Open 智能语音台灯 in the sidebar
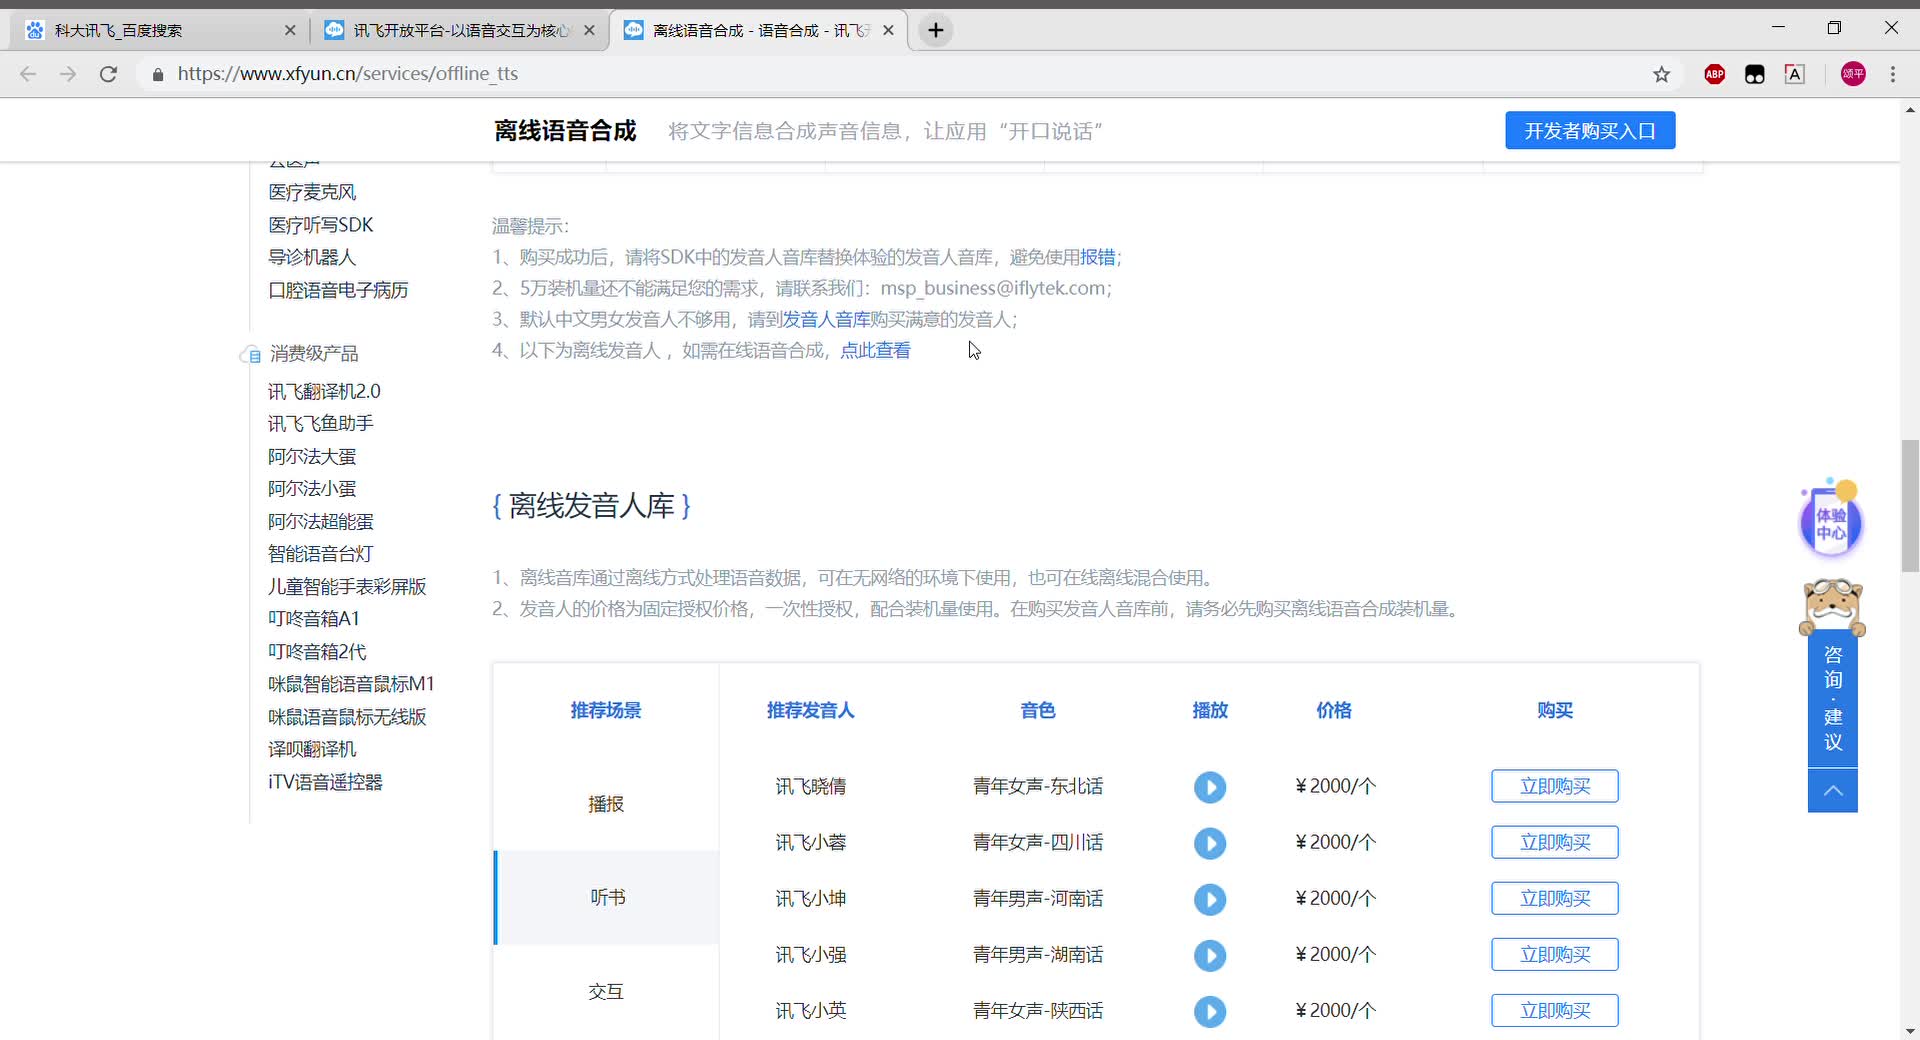 (x=320, y=553)
